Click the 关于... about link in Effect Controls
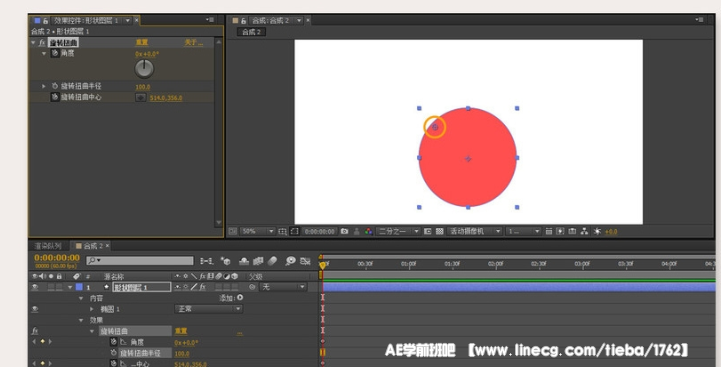721x367 pixels. coord(194,42)
